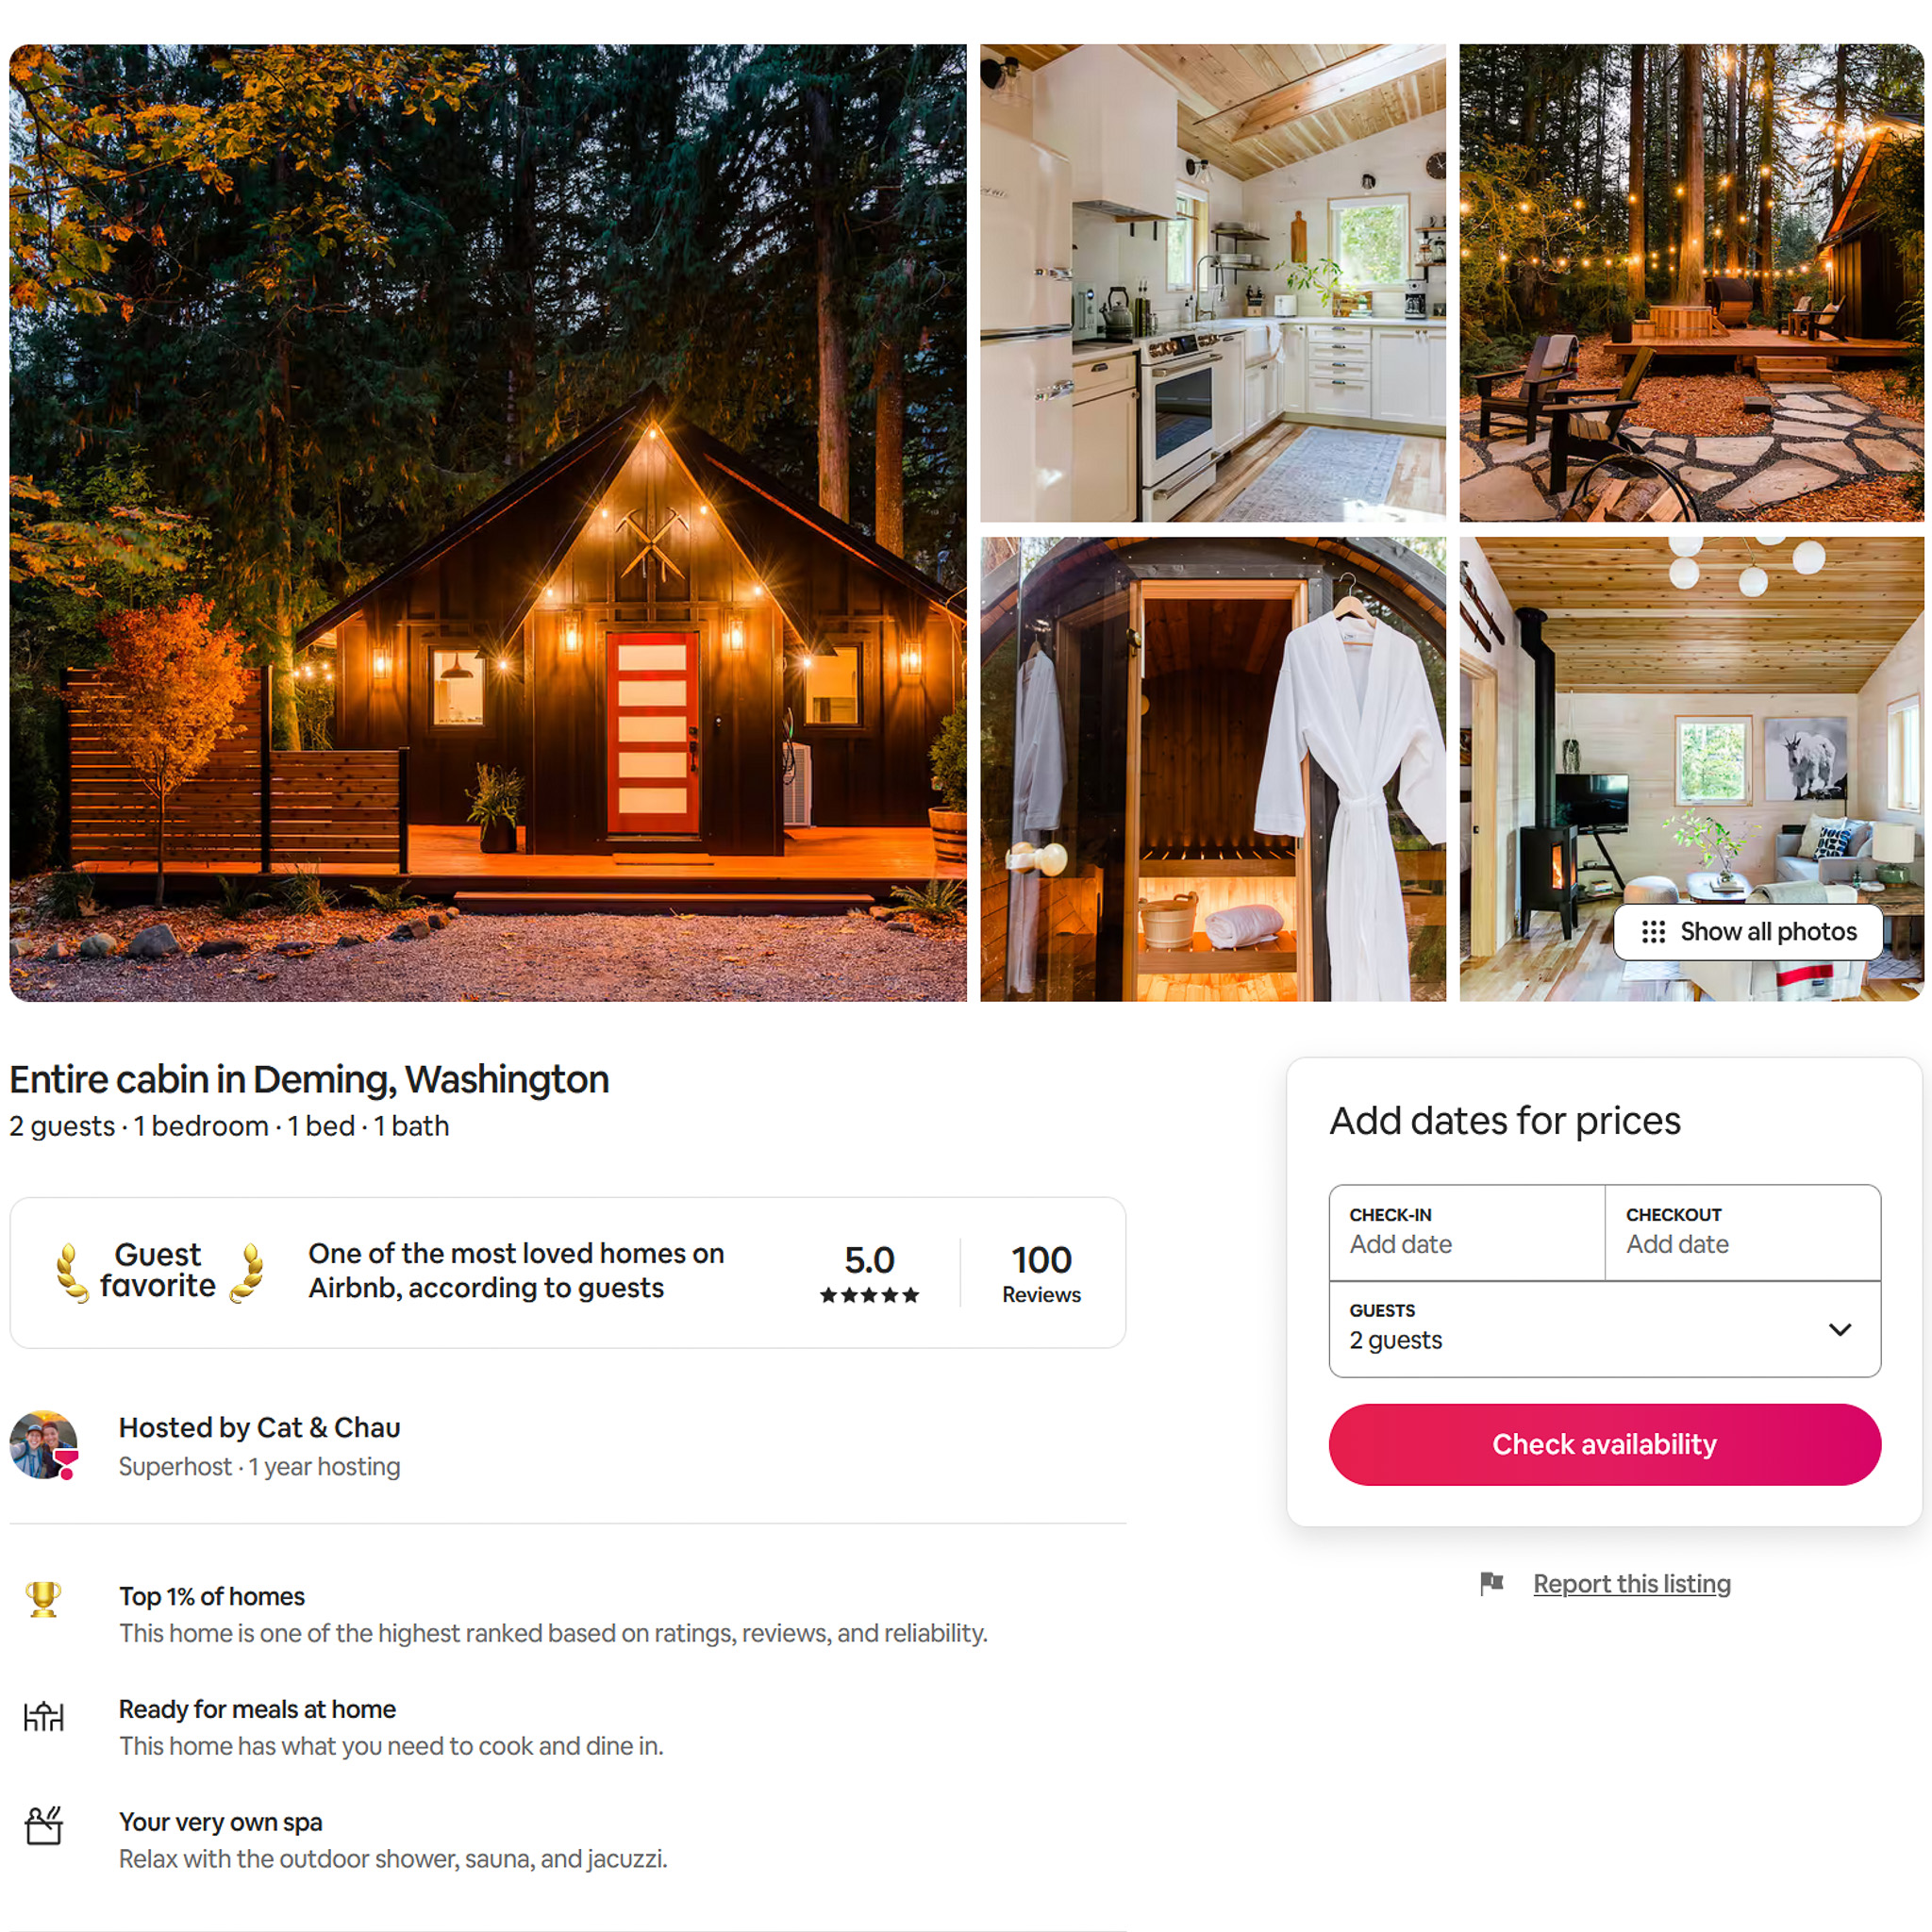Open the Report this listing link

[x=1632, y=1584]
